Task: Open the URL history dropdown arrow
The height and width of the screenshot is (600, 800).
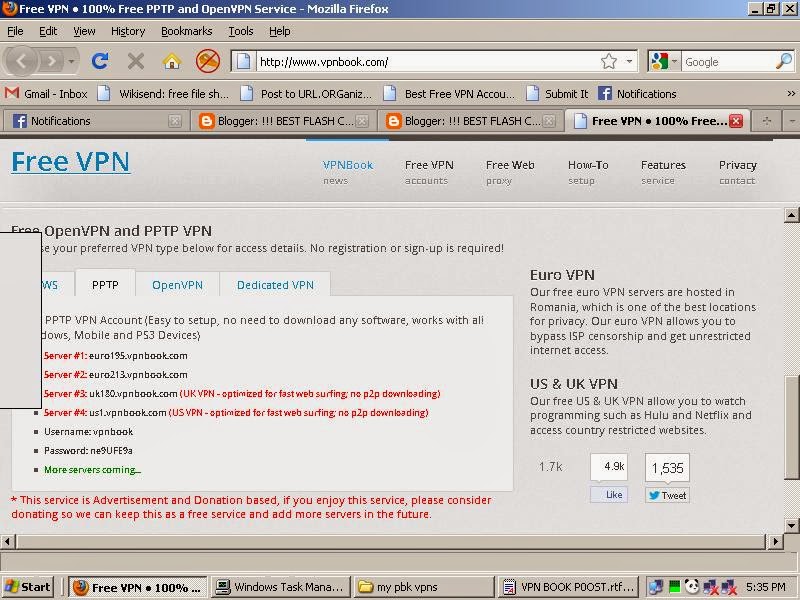Action: pyautogui.click(x=630, y=62)
